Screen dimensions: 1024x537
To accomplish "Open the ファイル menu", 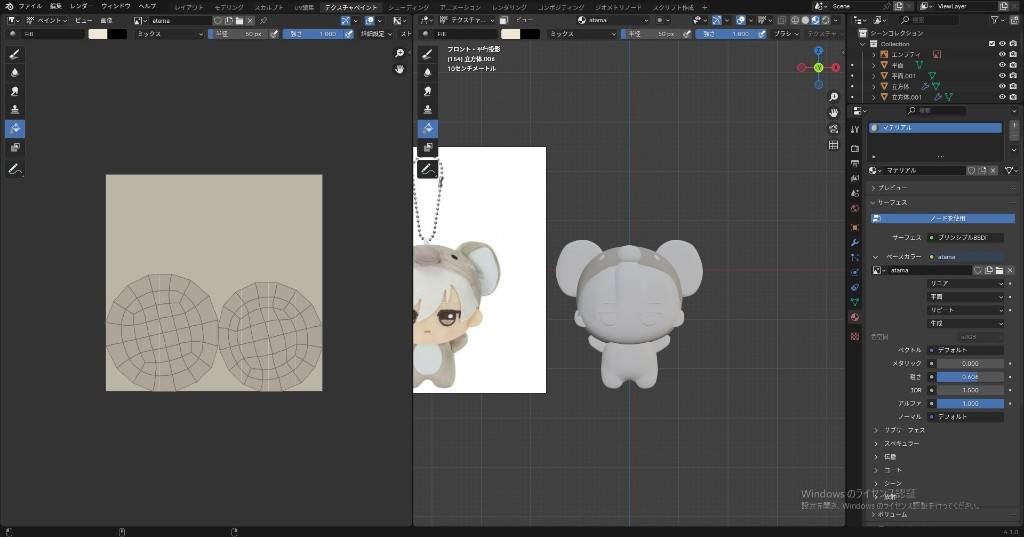I will [x=30, y=6].
